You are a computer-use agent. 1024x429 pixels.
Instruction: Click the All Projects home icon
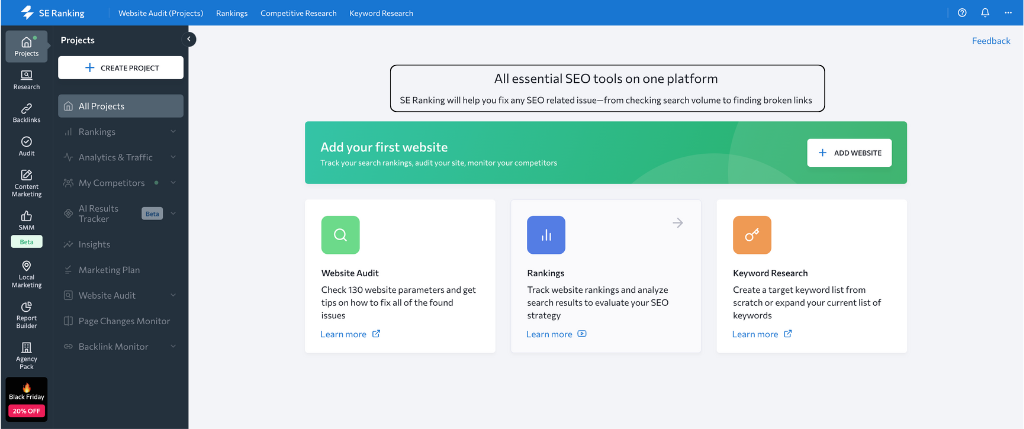pos(68,106)
